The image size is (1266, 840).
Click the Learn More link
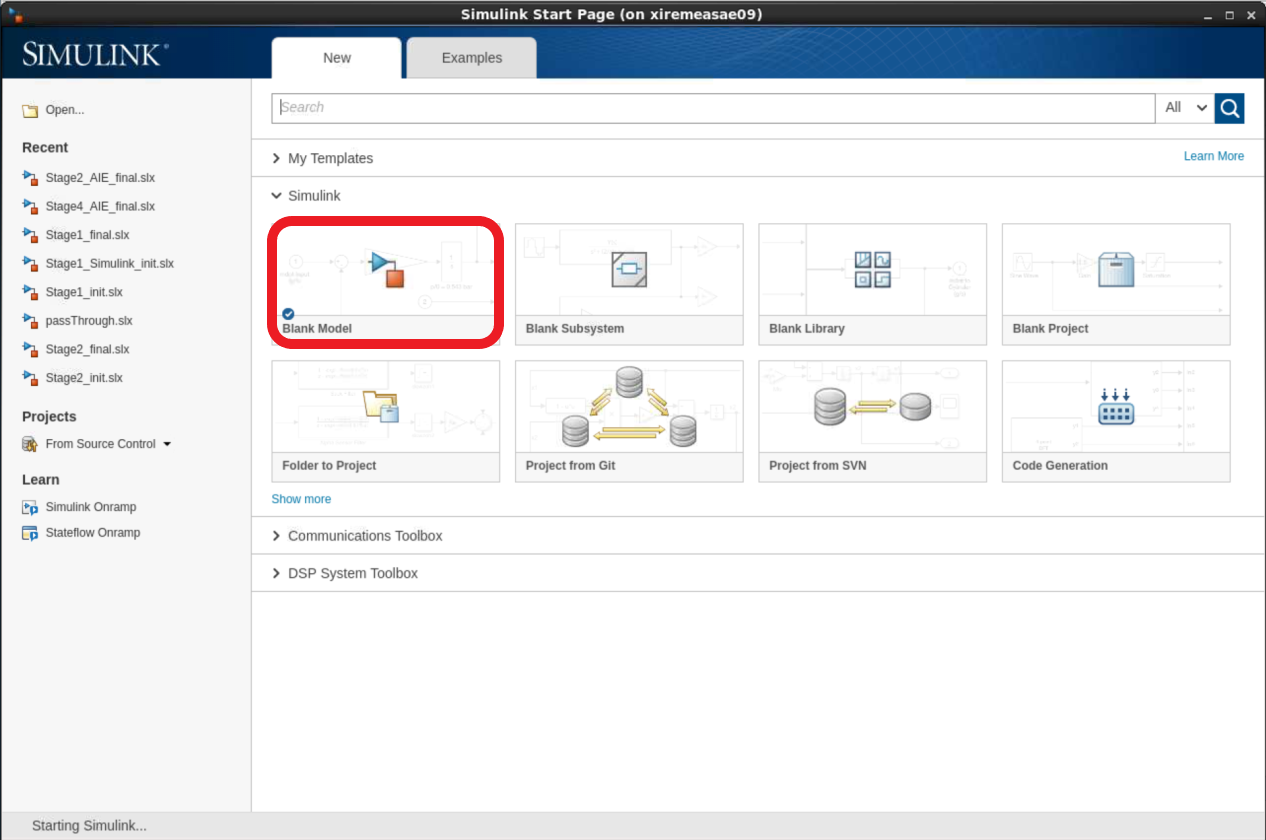tap(1213, 156)
